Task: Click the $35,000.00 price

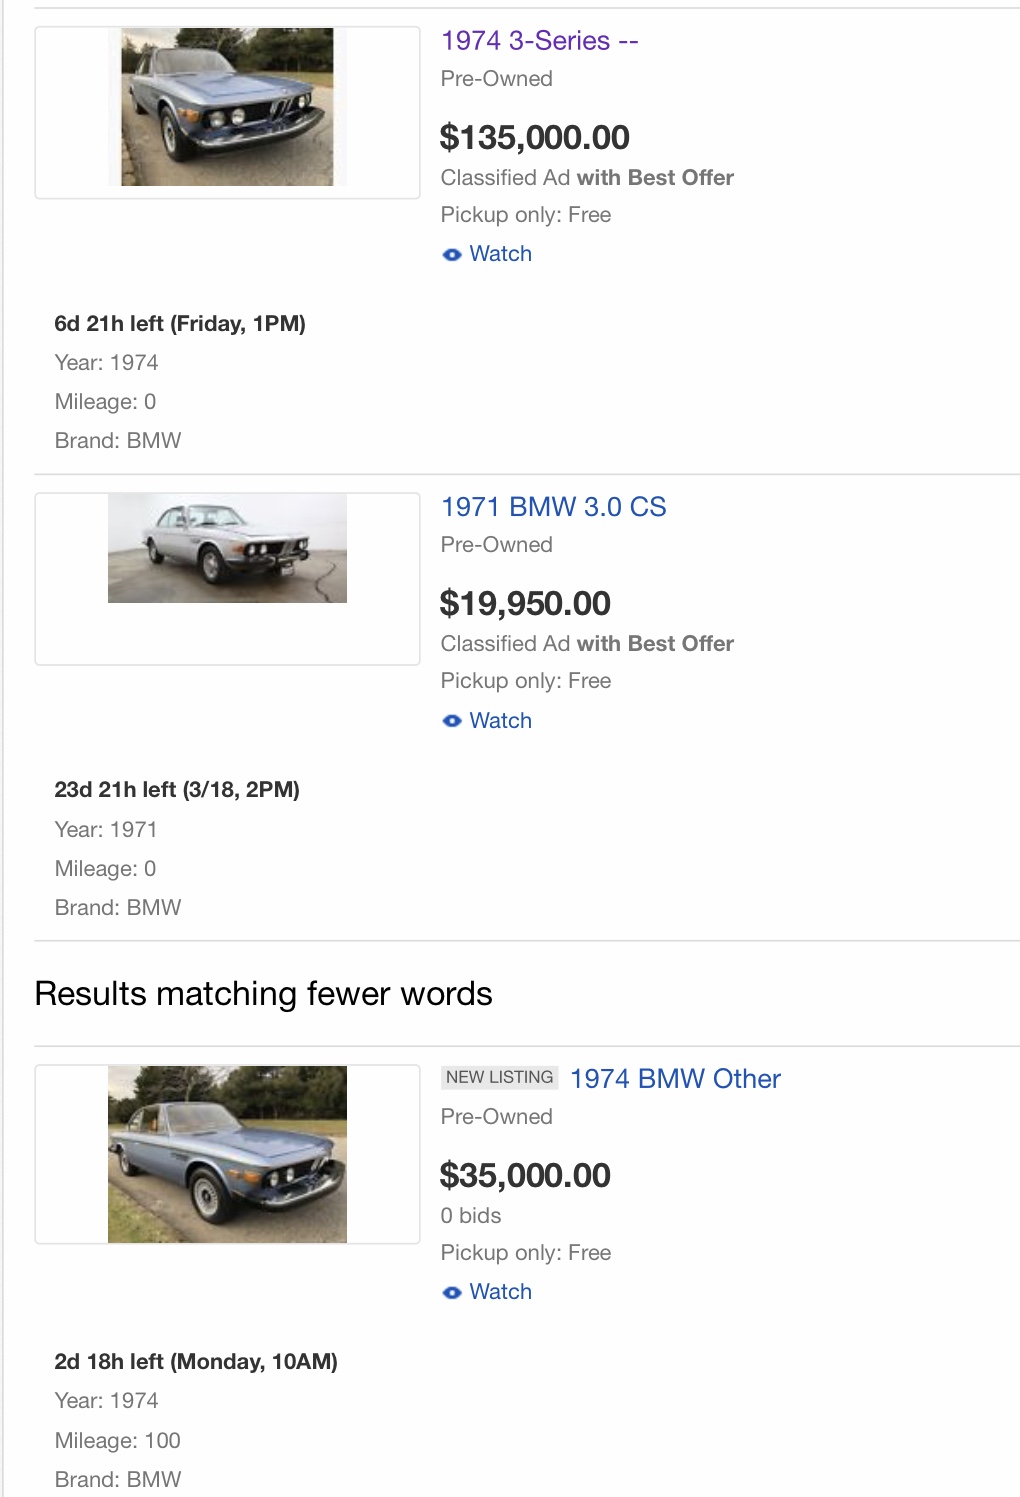Action: tap(525, 1175)
